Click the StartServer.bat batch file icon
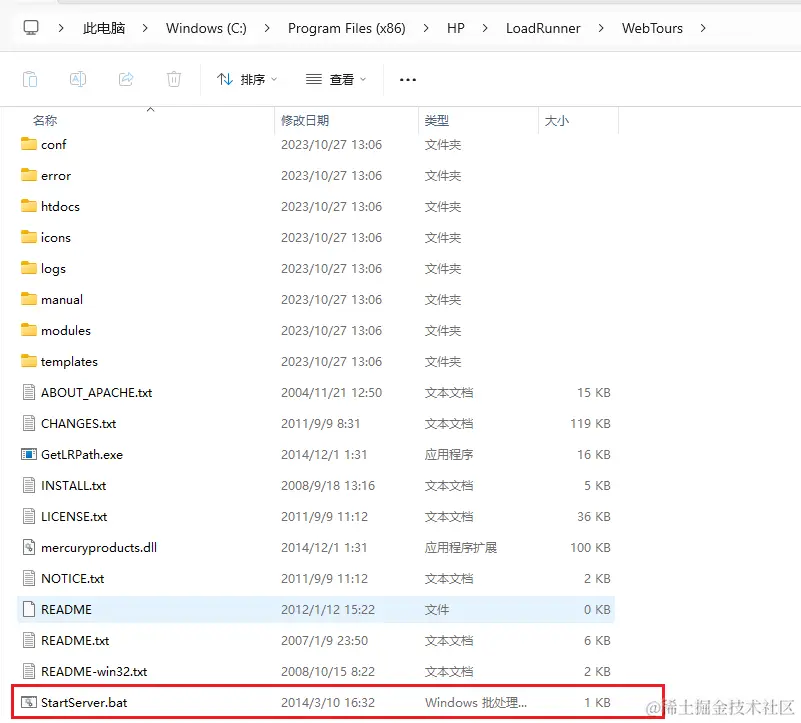Image resolution: width=801 pixels, height=723 pixels. [29, 702]
